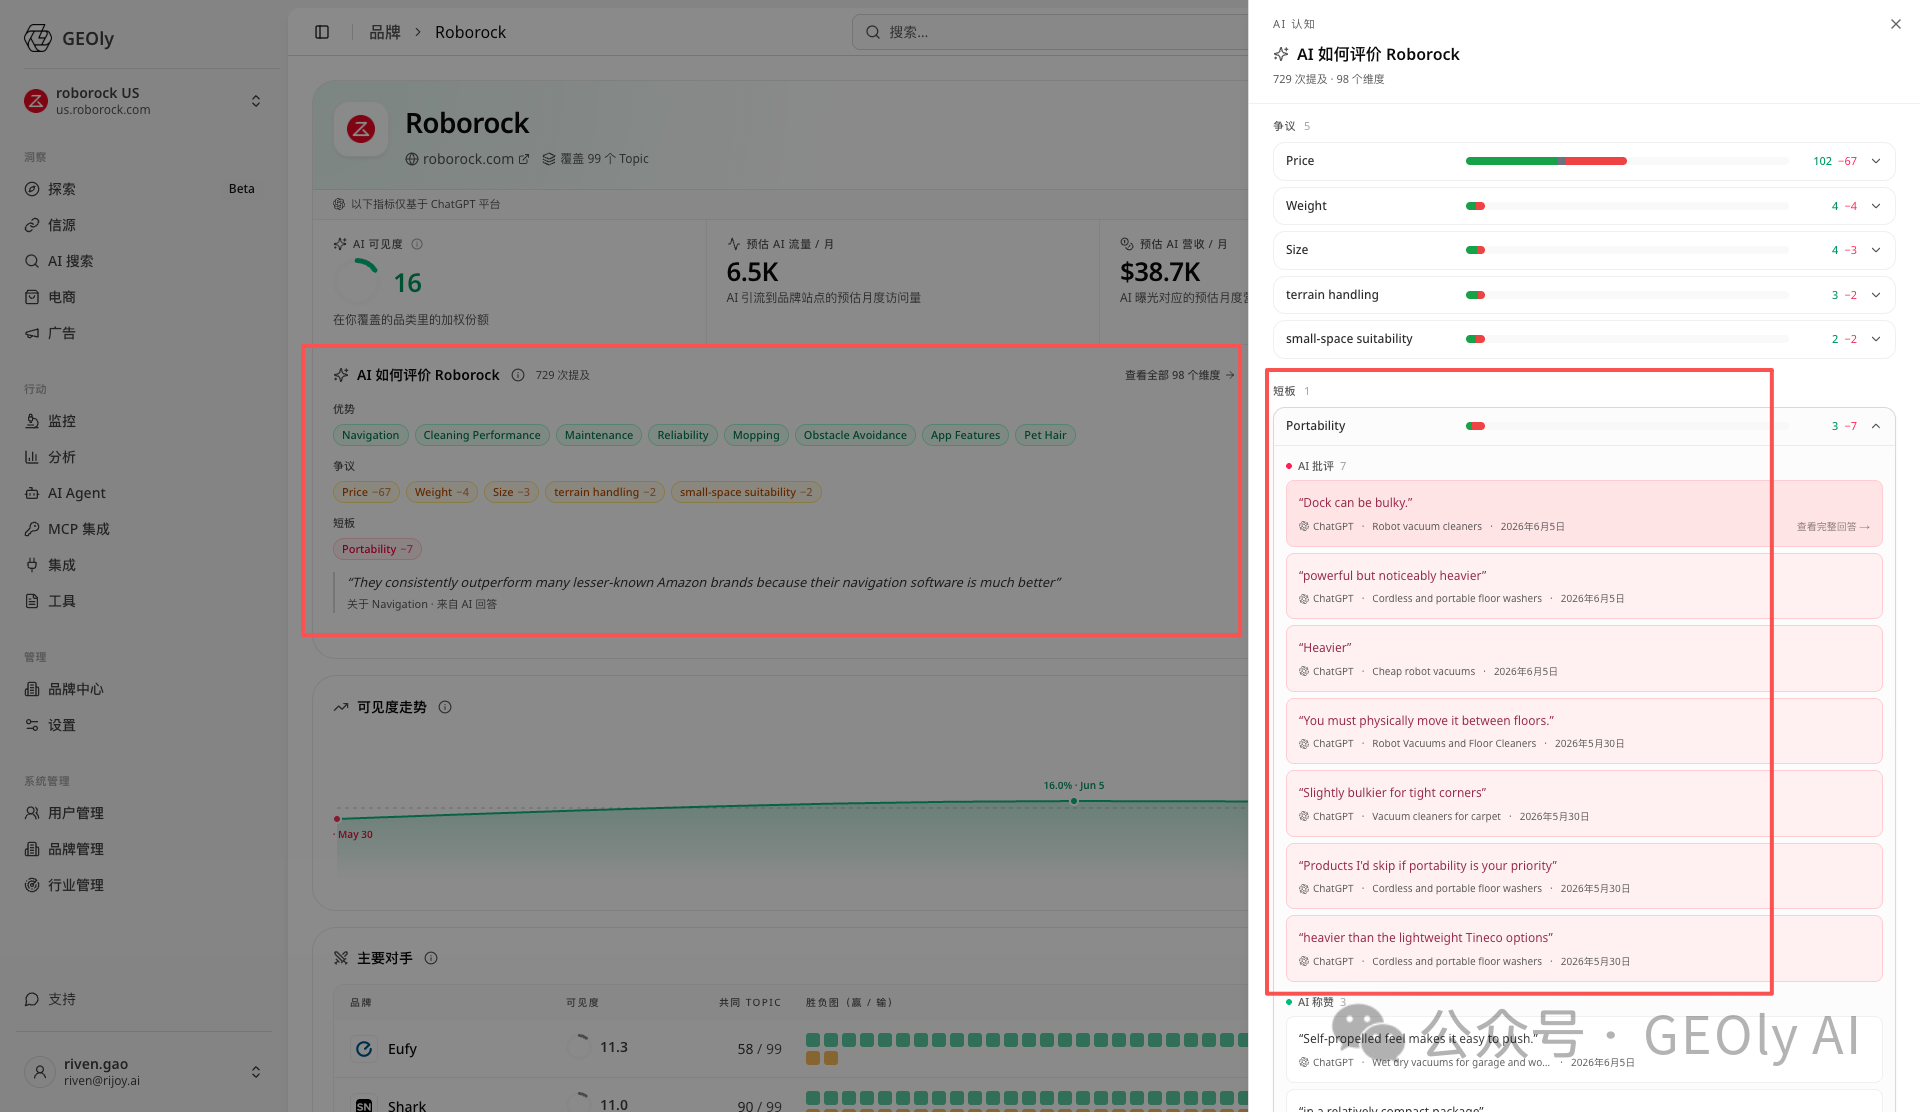The image size is (1920, 1112).
Task: Open 品牌管理 brand management icon
Action: click(32, 849)
